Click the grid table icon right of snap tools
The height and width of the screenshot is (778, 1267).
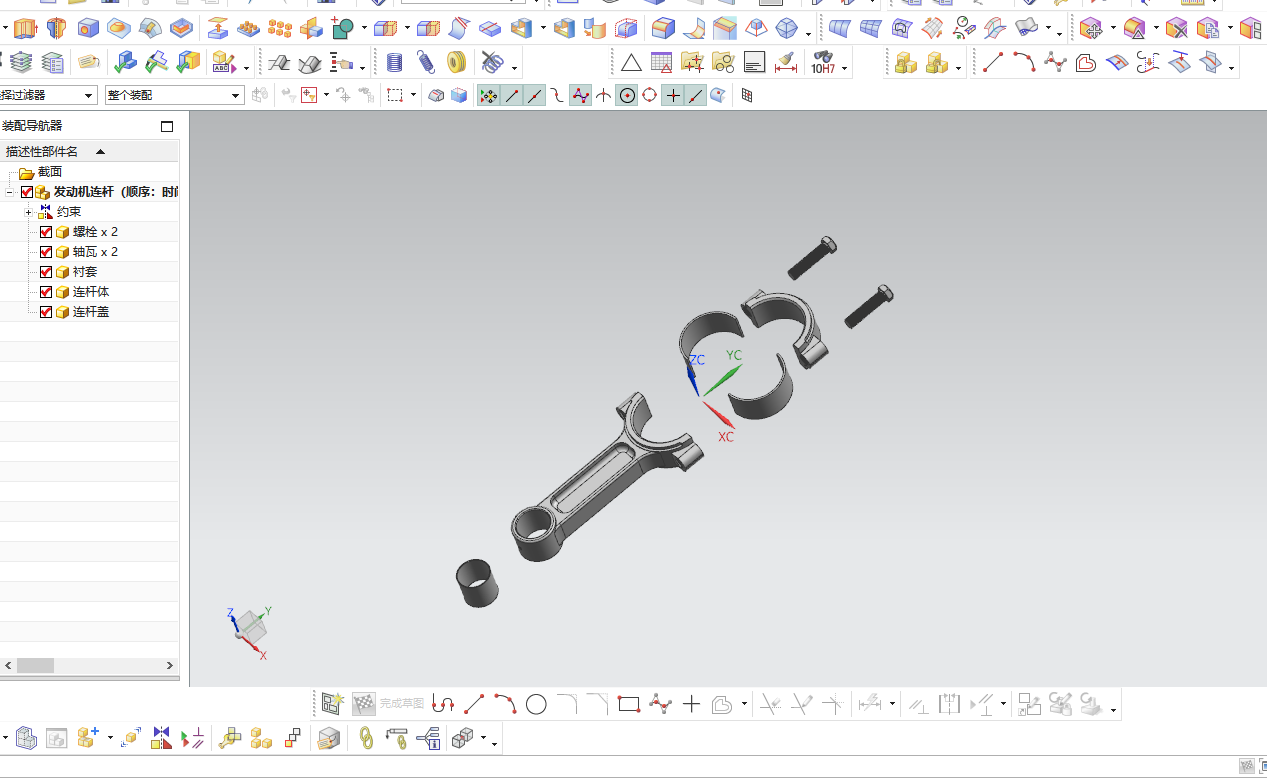(x=746, y=96)
